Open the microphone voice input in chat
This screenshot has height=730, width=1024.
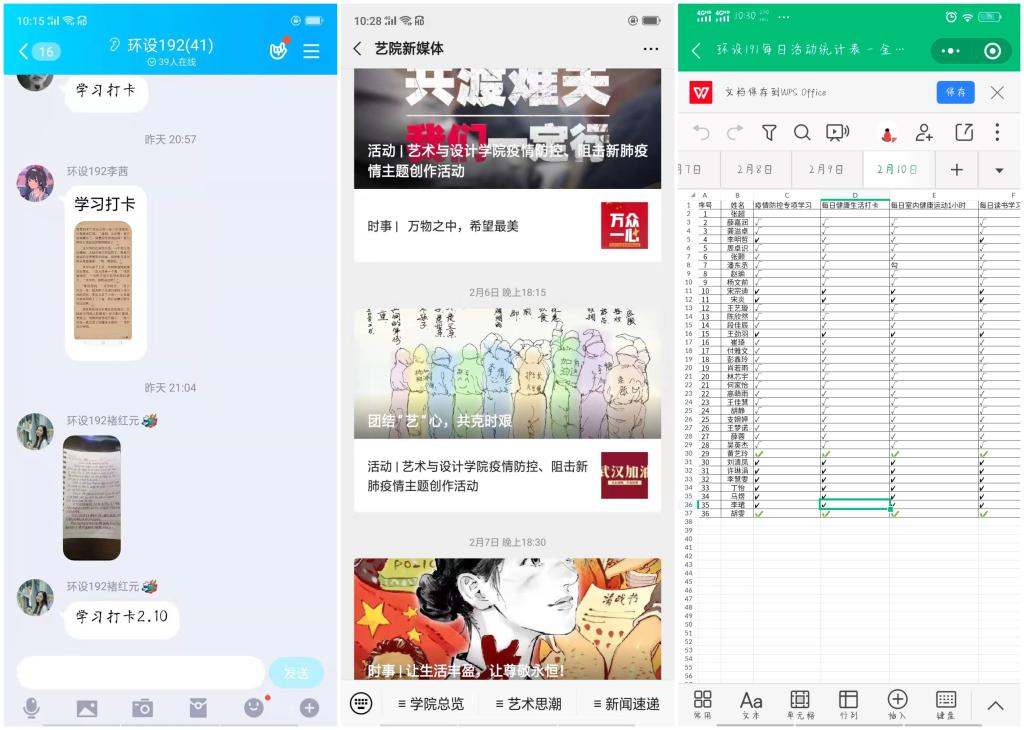pos(31,708)
